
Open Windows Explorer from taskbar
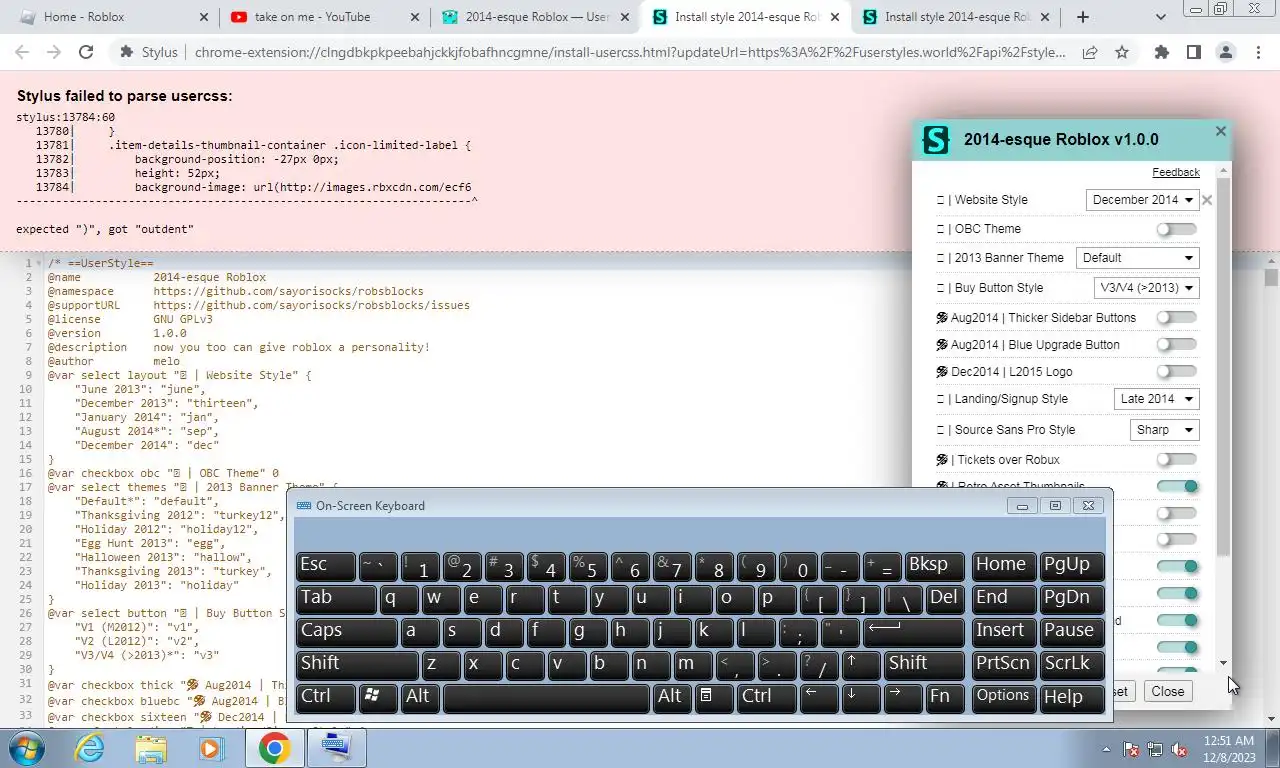pos(151,748)
